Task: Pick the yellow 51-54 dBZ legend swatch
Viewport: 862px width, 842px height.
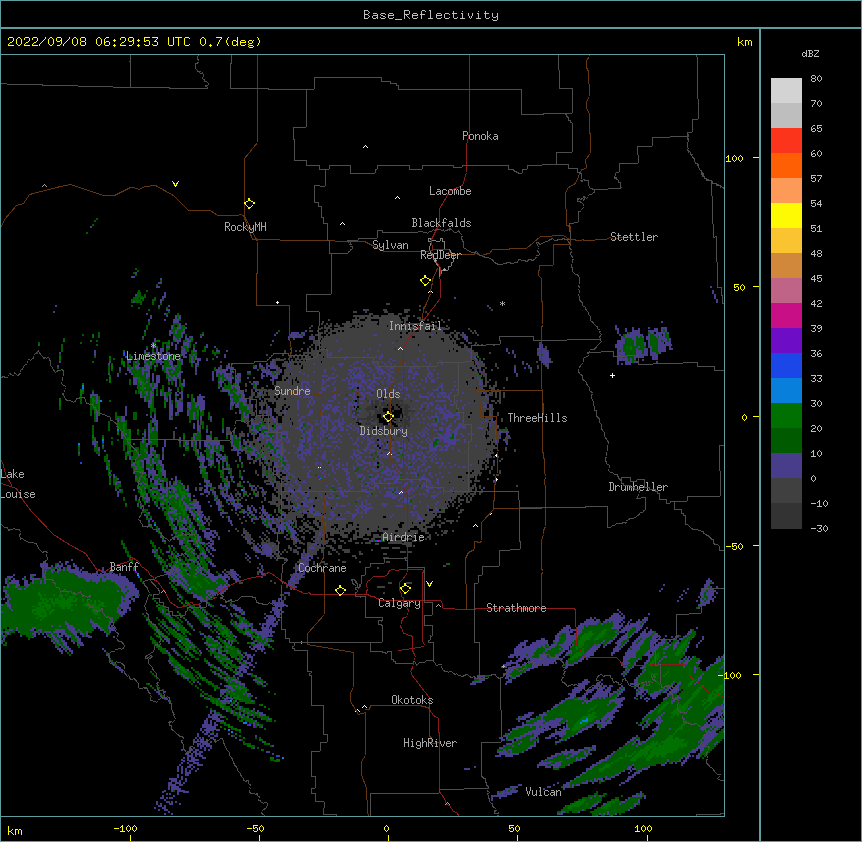Action: pyautogui.click(x=786, y=216)
